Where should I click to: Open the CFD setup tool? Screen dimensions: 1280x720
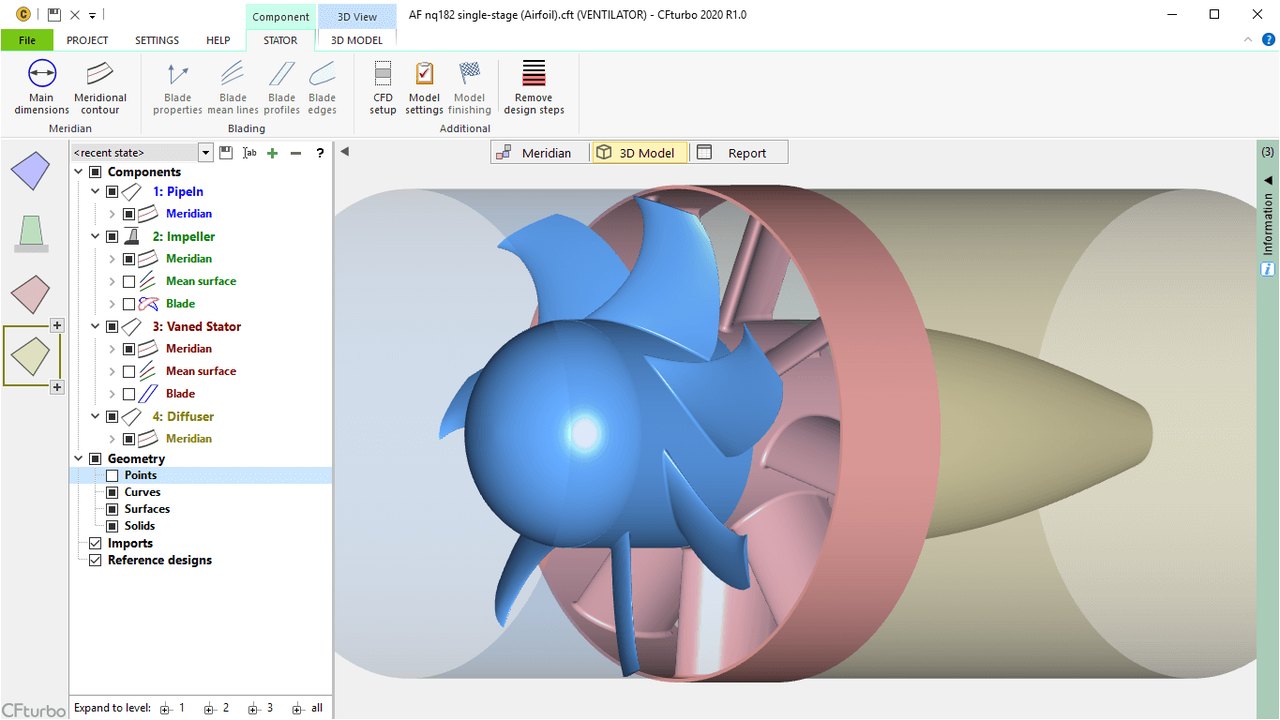coord(383,87)
